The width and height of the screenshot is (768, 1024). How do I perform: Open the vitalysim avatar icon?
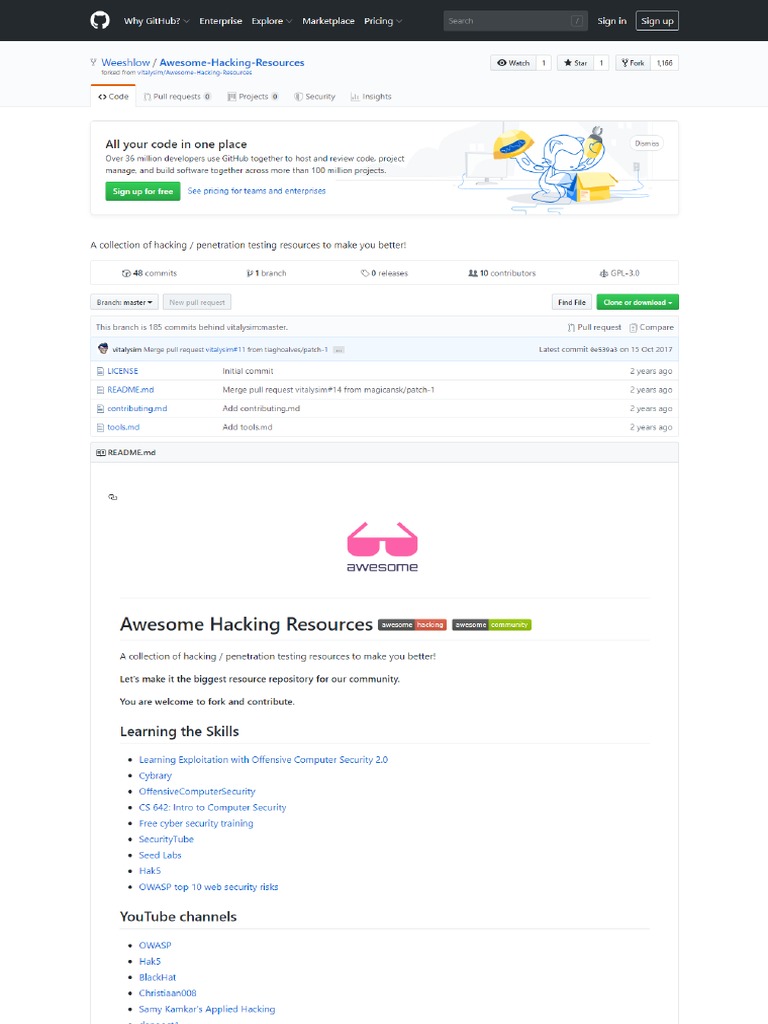click(103, 349)
